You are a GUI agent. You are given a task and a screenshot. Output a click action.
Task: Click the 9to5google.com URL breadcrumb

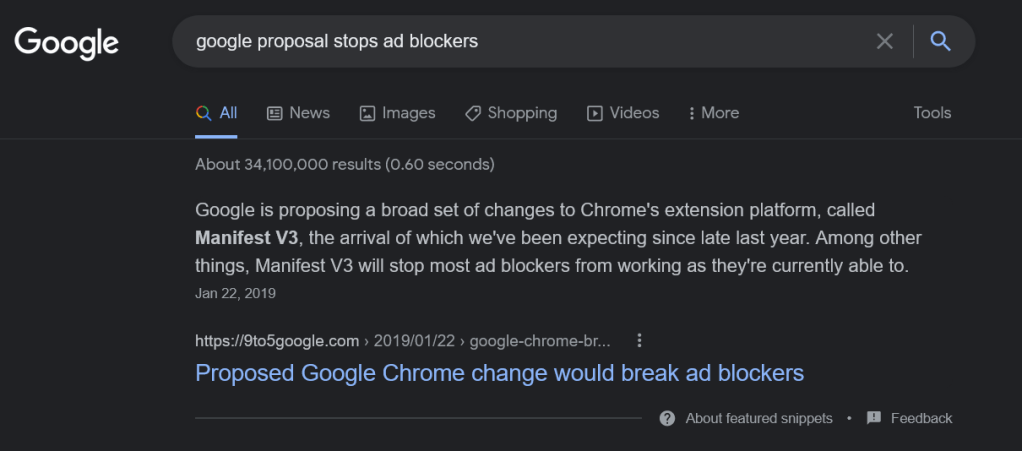point(277,340)
